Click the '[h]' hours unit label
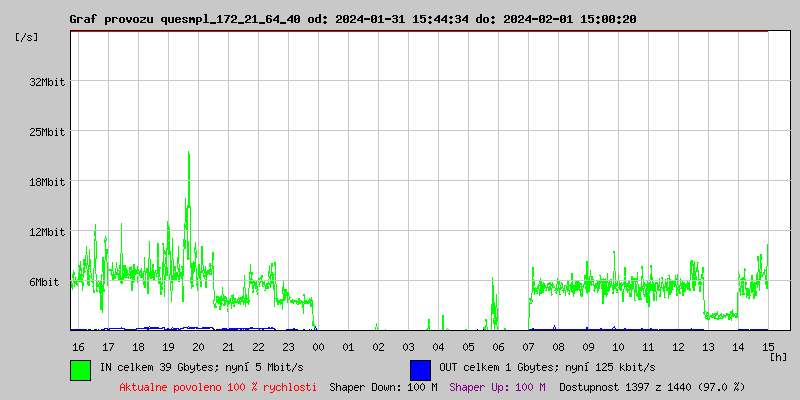Image resolution: width=800 pixels, height=400 pixels. tap(779, 357)
